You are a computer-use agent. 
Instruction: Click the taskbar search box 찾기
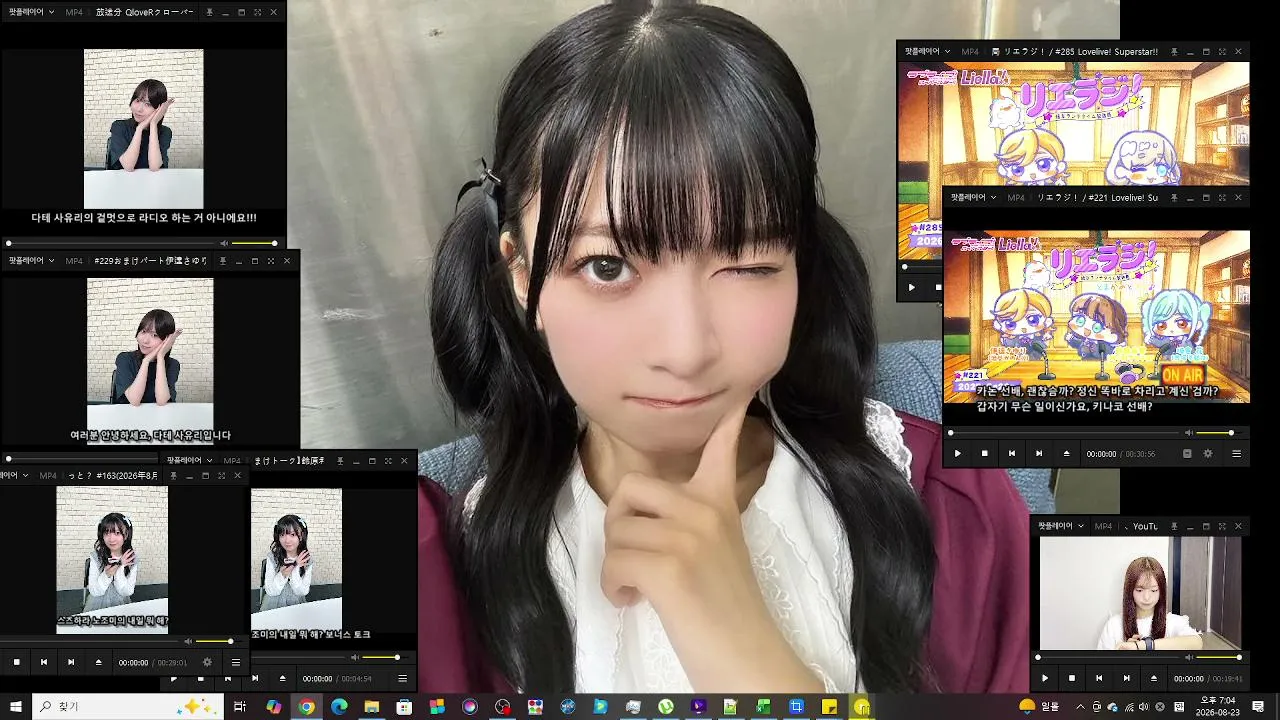click(129, 707)
